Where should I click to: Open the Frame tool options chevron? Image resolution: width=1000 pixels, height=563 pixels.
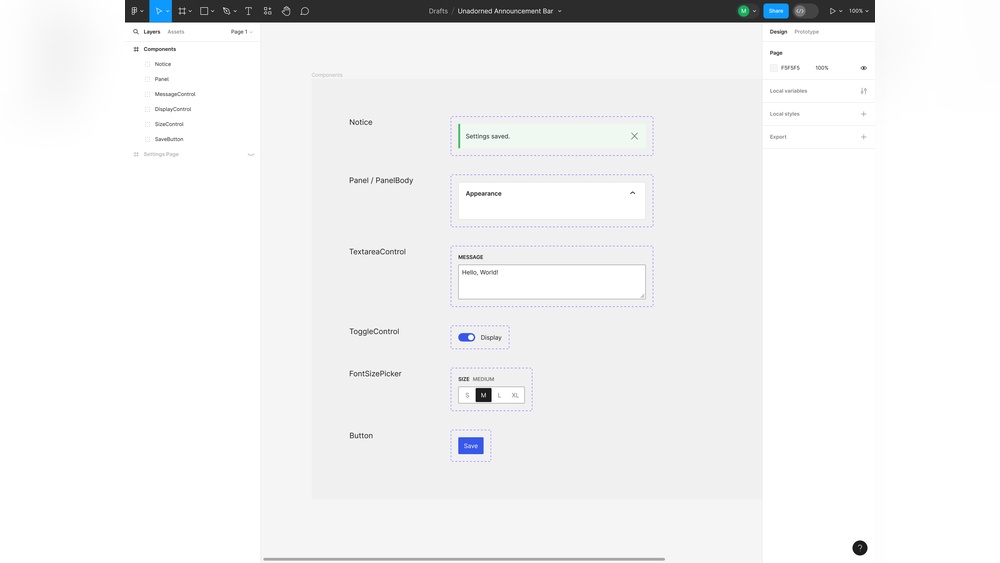tap(190, 11)
